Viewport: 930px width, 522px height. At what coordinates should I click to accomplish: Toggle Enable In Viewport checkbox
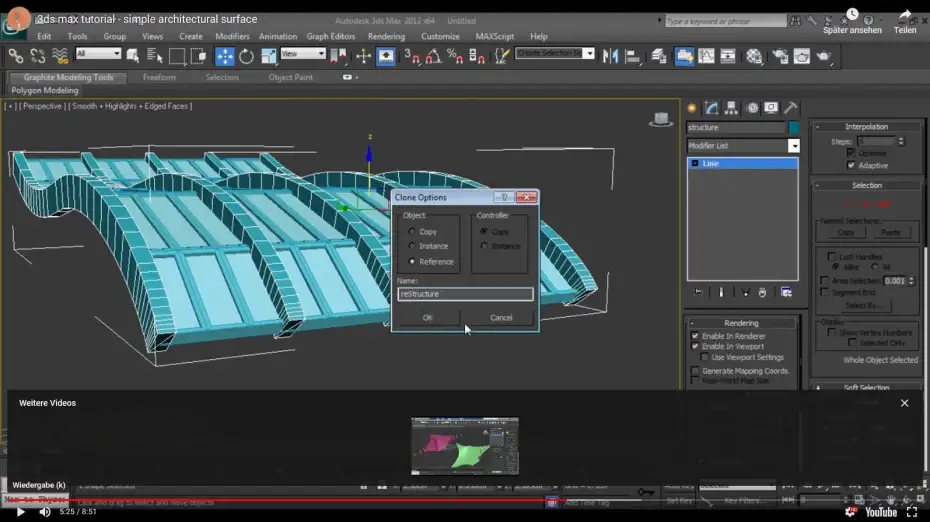695,346
